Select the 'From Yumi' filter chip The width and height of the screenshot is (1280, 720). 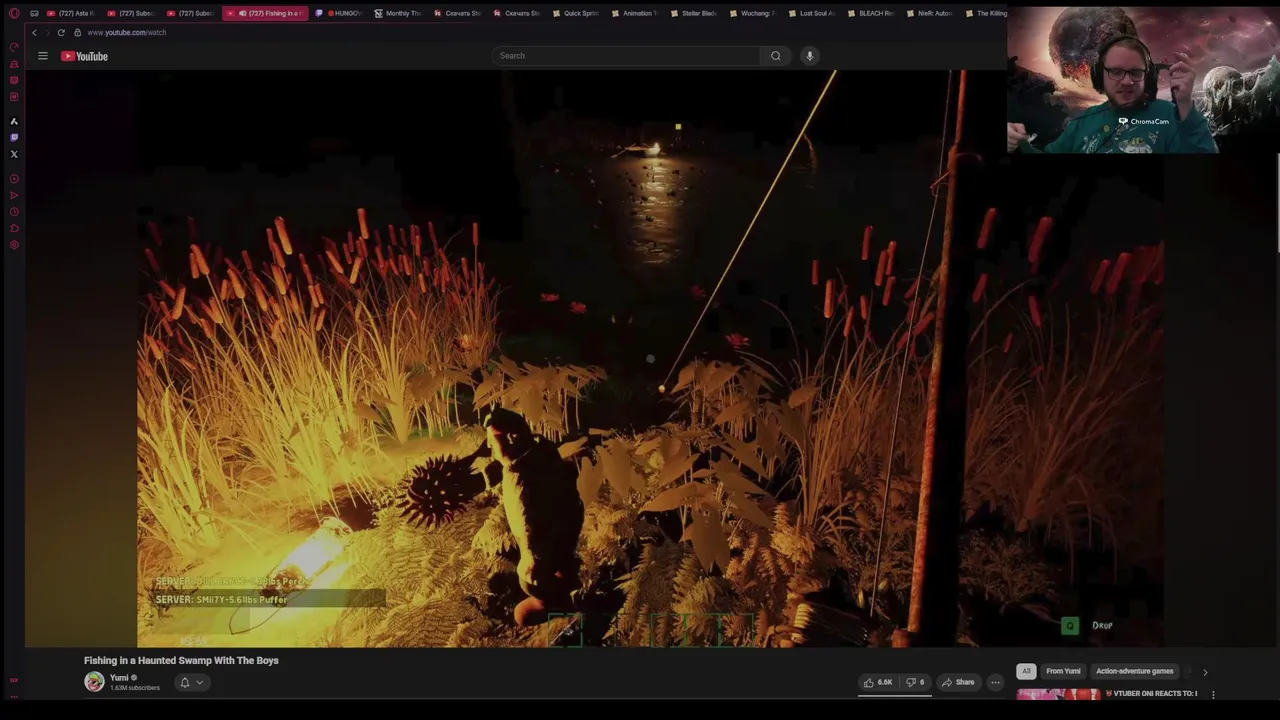pos(1063,671)
